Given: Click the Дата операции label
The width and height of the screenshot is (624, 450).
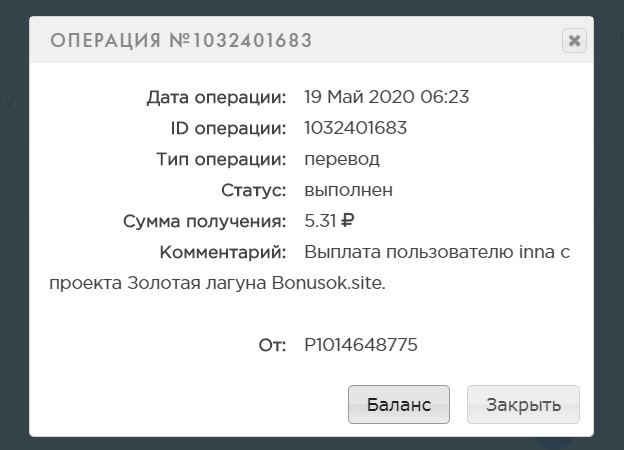Looking at the screenshot, I should point(217,97).
